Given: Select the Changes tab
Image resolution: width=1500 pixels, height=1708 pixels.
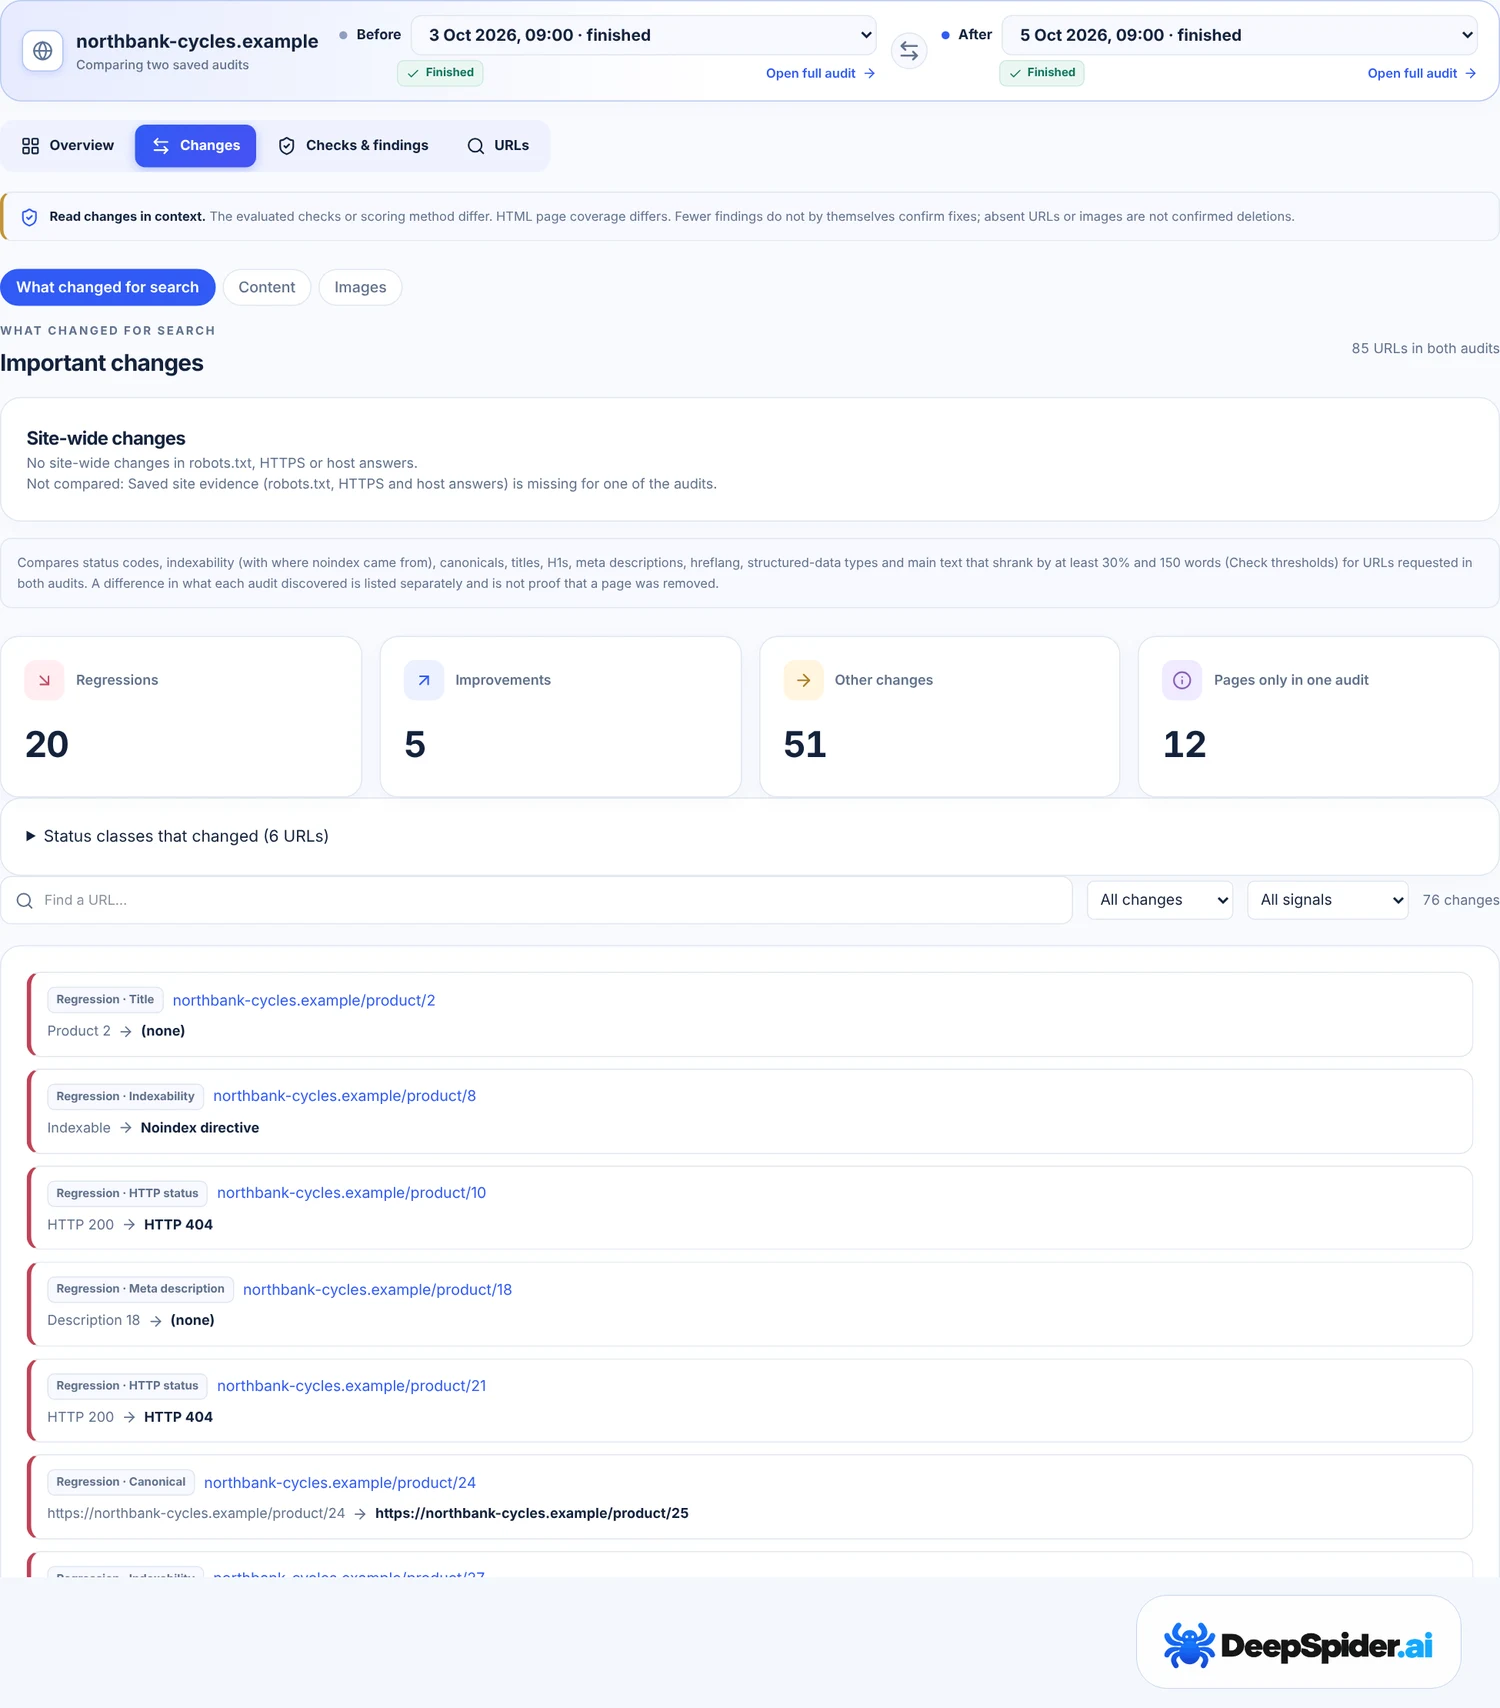Looking at the screenshot, I should pos(196,146).
